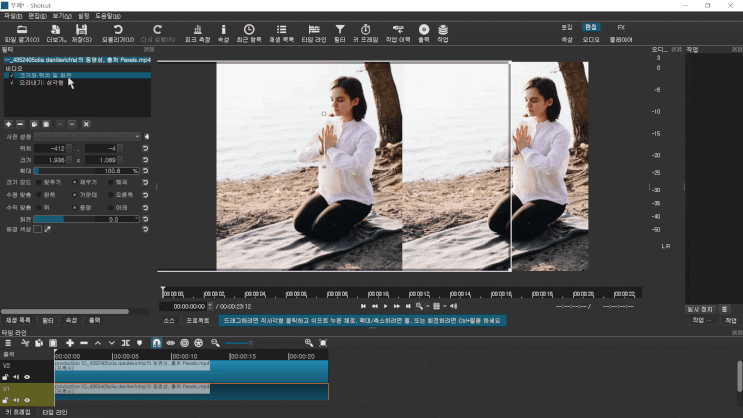Click the Open File (파일 열기) toolbar icon
This screenshot has width=743, height=418.
(x=22, y=29)
